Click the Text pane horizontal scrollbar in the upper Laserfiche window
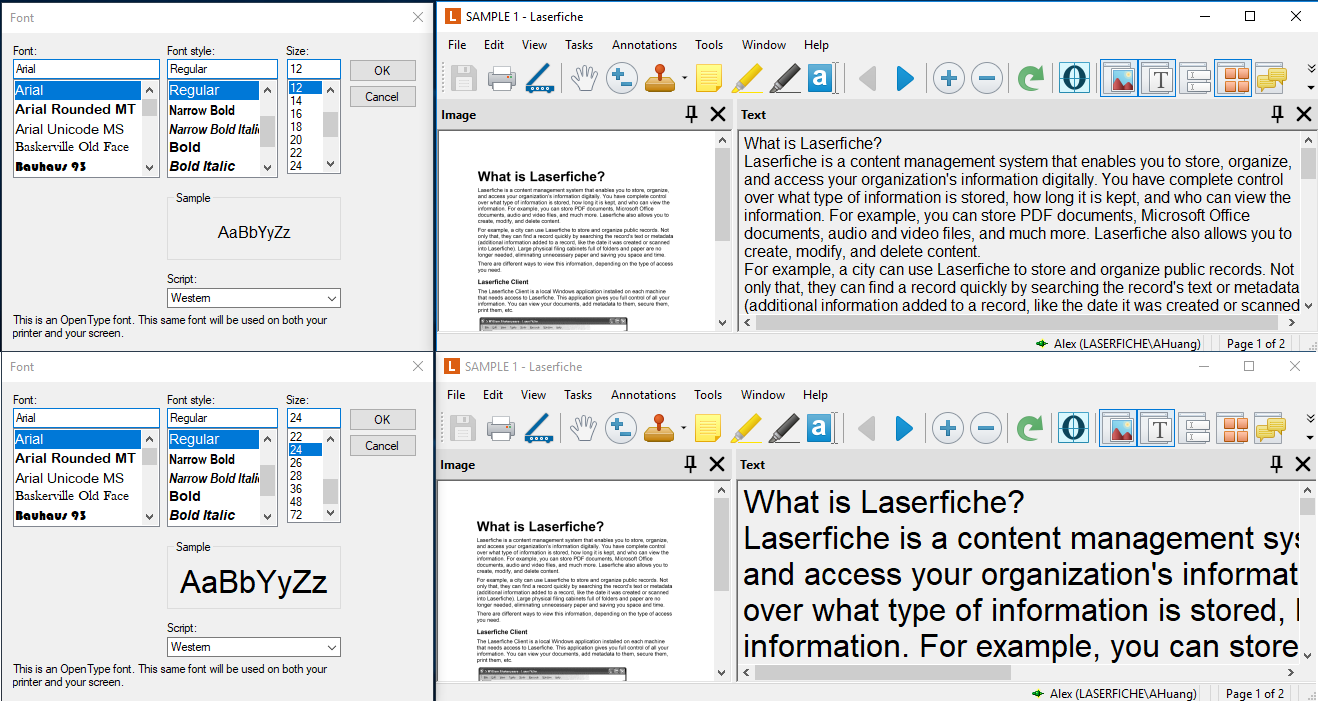The width and height of the screenshot is (1318, 701). (x=1019, y=323)
